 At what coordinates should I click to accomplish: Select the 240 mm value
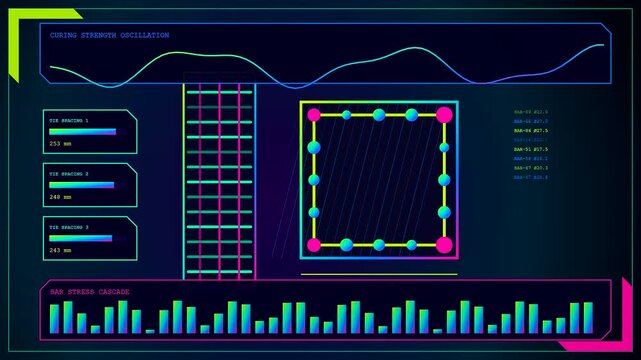61,197
